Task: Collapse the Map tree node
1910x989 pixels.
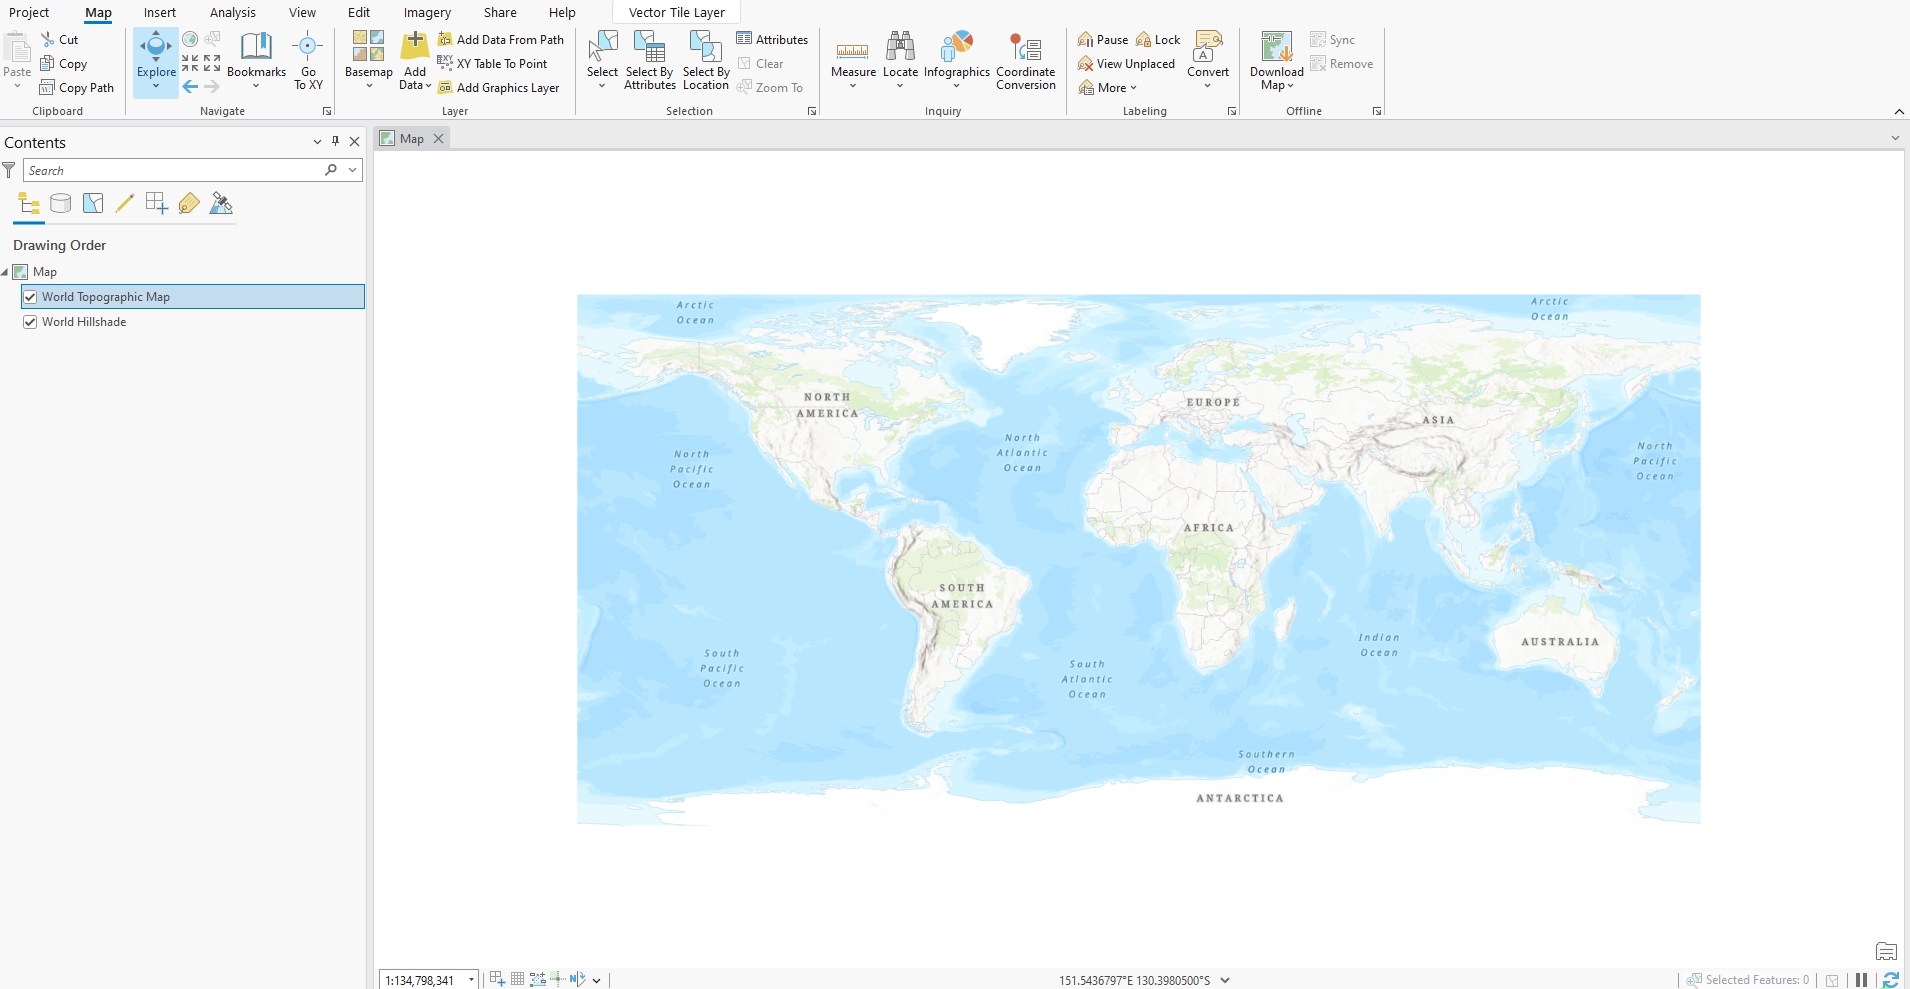Action: [6, 272]
